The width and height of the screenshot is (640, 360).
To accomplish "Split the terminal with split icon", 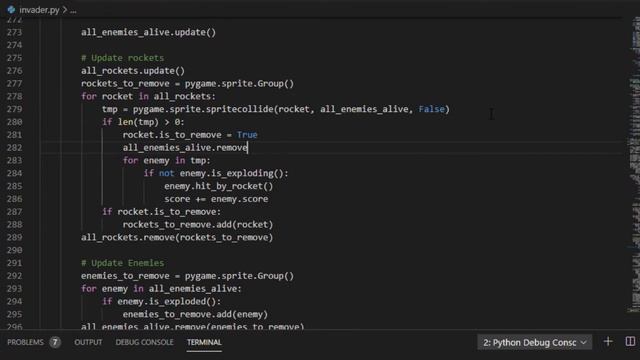I will pos(630,341).
